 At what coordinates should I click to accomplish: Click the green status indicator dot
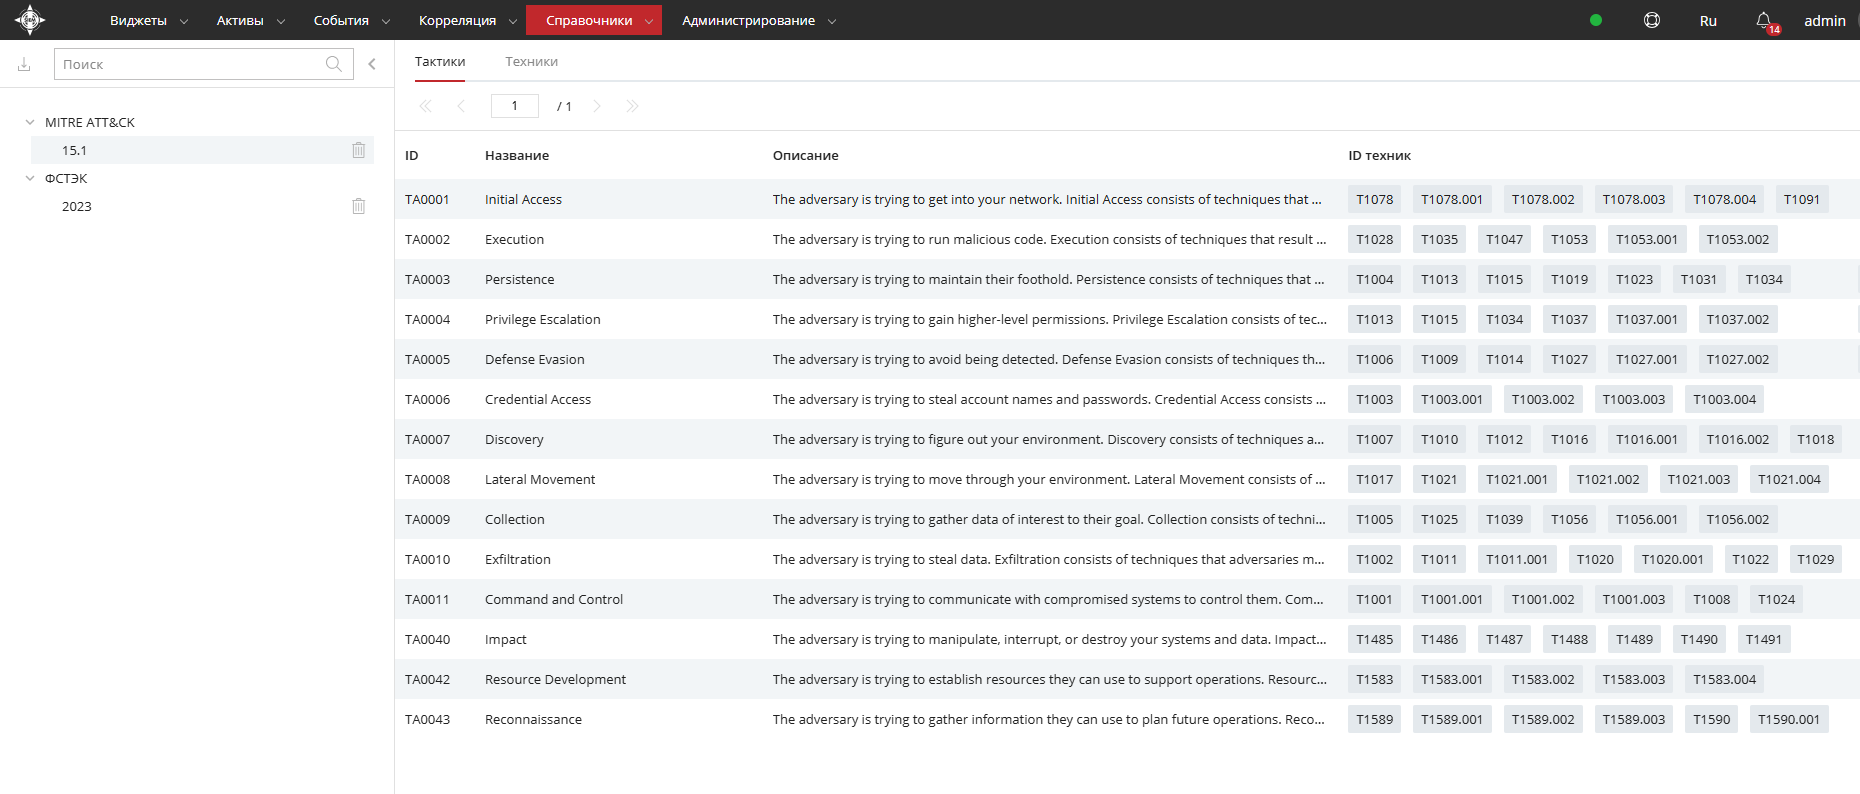point(1596,20)
